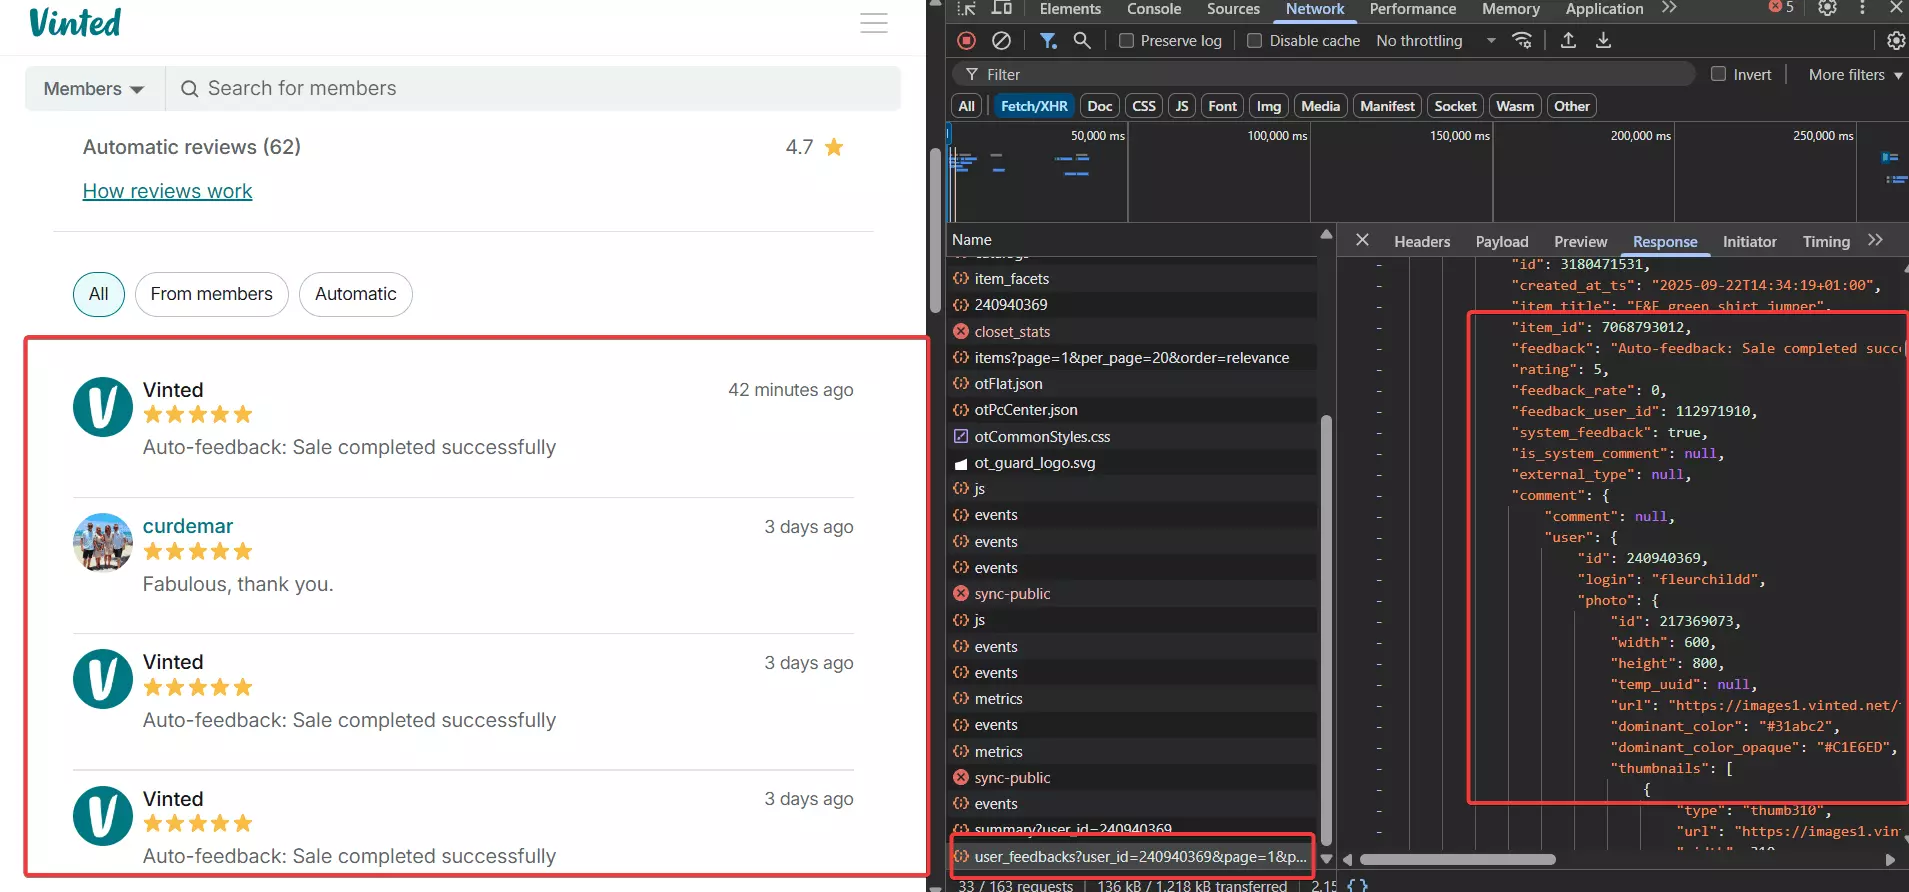Open Network panel settings gear
This screenshot has width=1909, height=892.
coord(1895,41)
